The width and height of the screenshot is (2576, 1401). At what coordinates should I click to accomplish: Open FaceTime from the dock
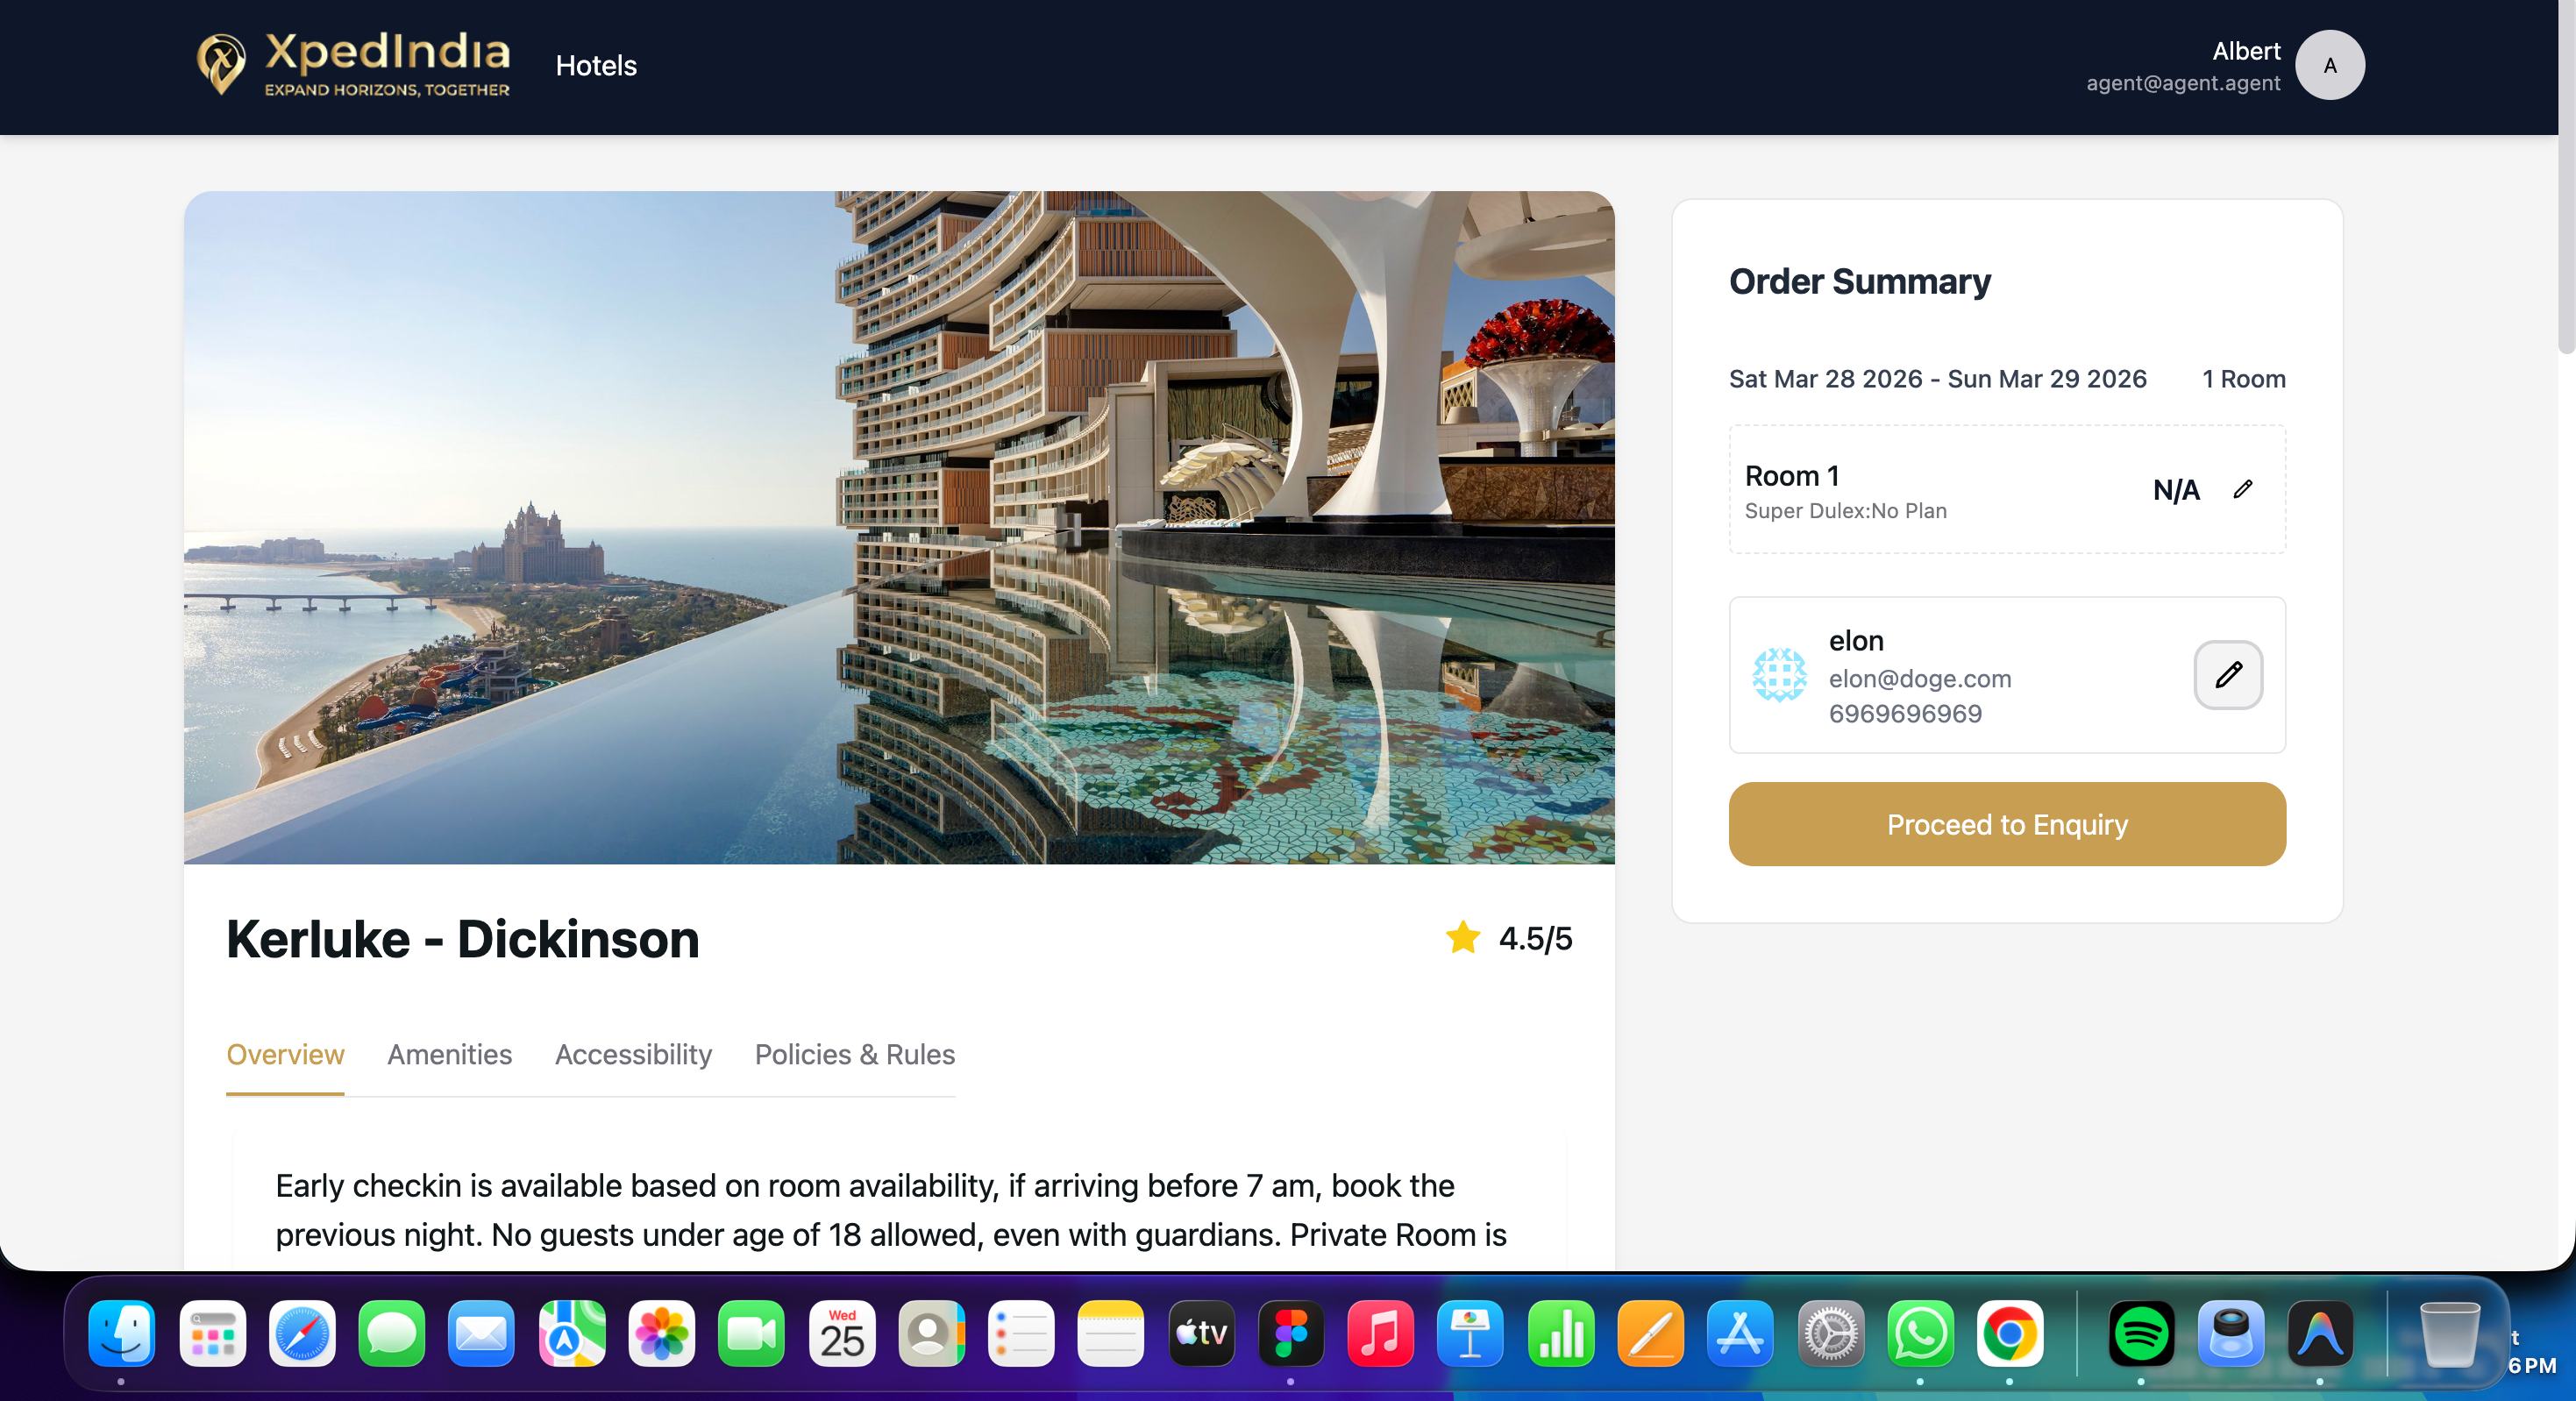coord(751,1333)
